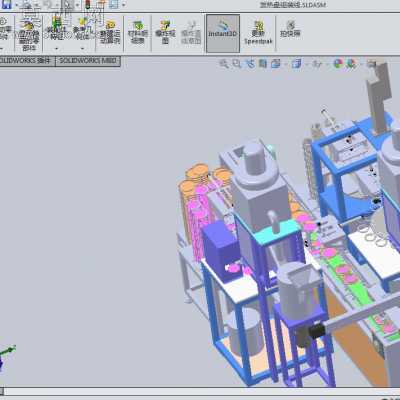Open the Display Style cube icon
This screenshot has height=400, width=400.
coord(296,63)
